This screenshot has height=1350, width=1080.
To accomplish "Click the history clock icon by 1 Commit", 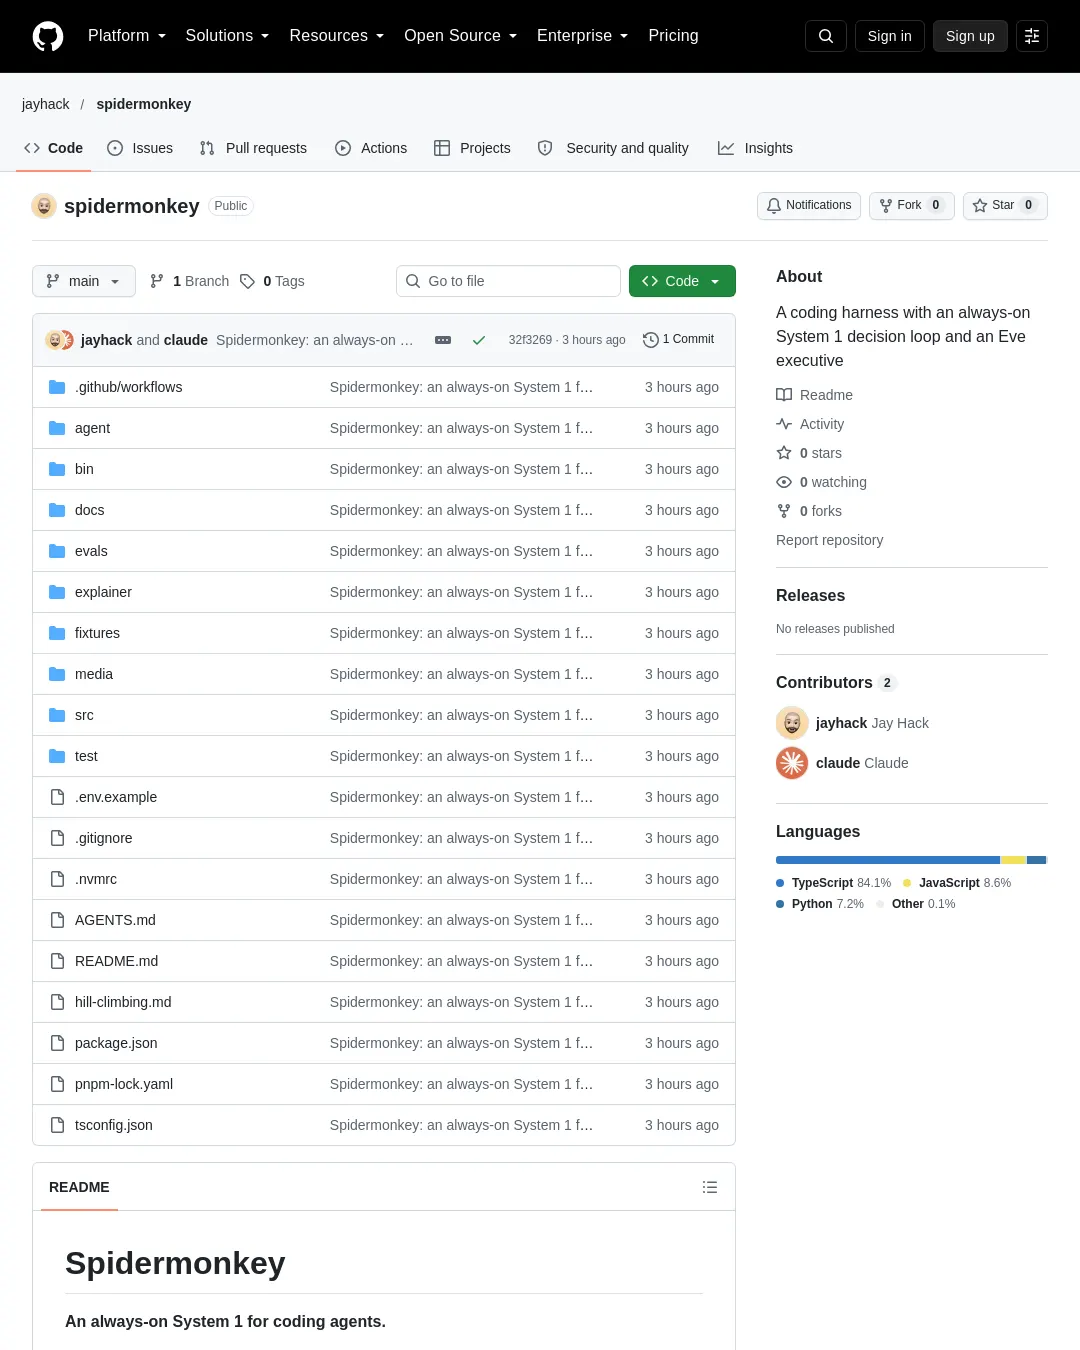I will [x=650, y=340].
